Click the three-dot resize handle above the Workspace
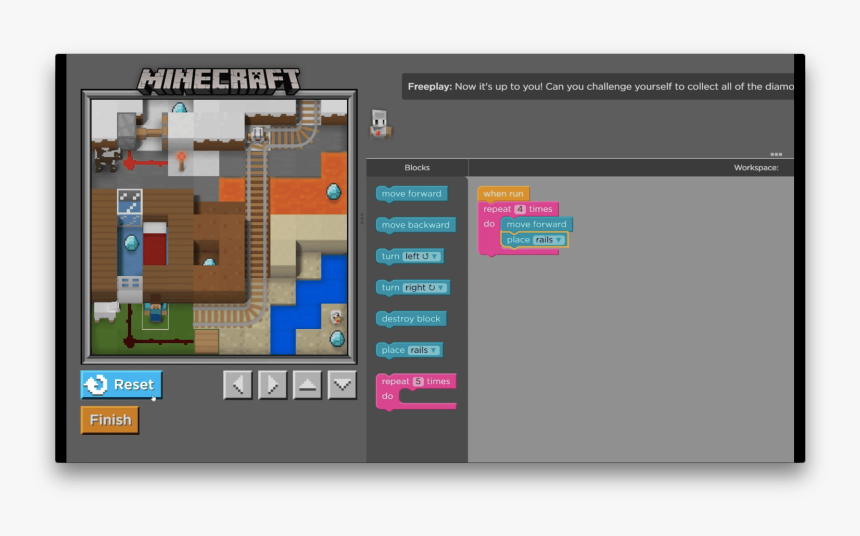860x536 pixels. click(776, 154)
